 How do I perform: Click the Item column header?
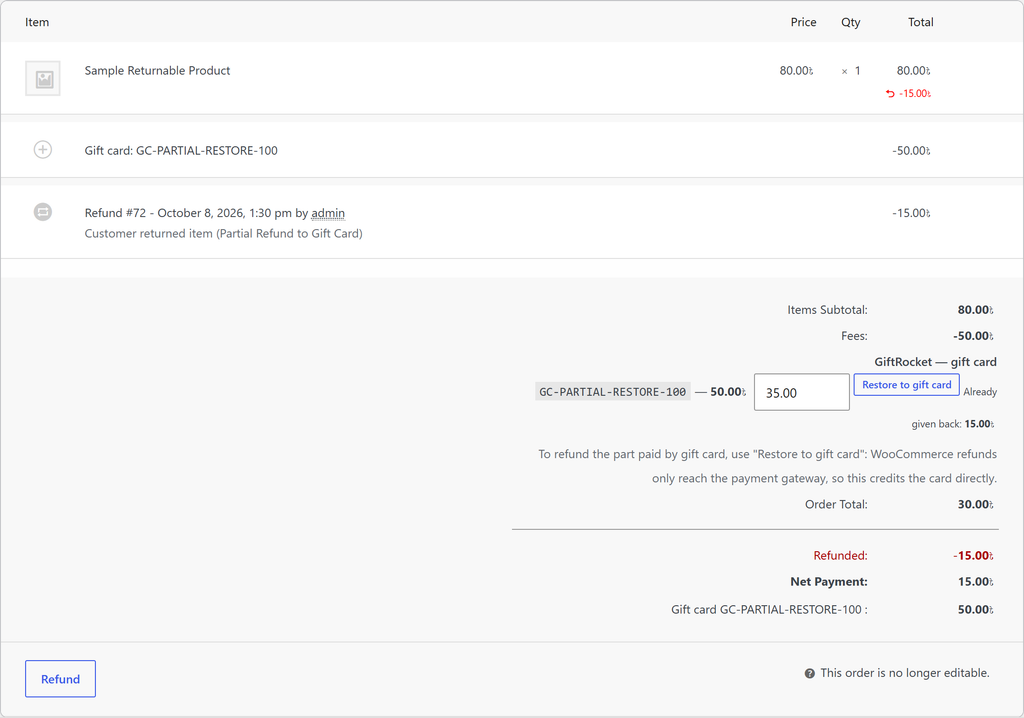click(37, 22)
